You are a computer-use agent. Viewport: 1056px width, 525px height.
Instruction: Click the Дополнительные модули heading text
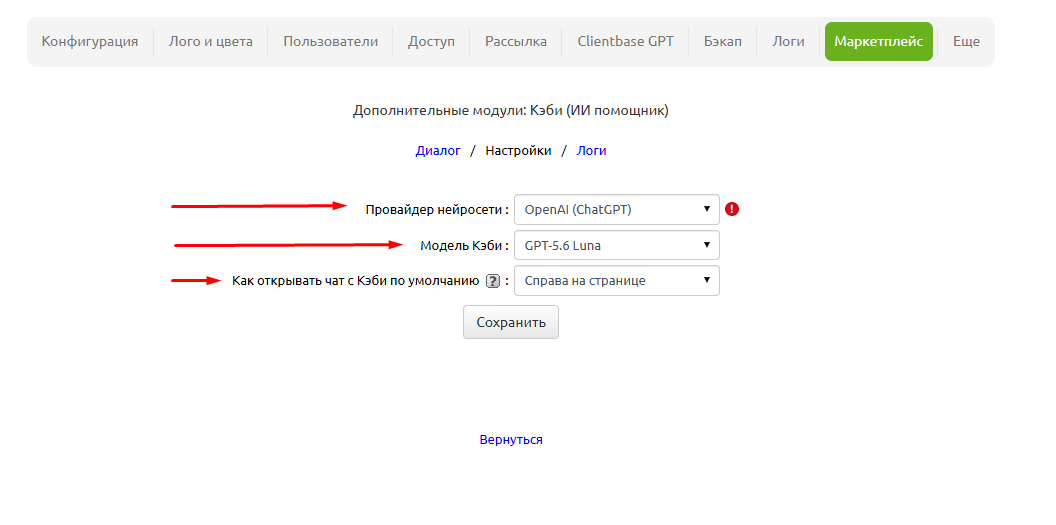click(x=510, y=110)
